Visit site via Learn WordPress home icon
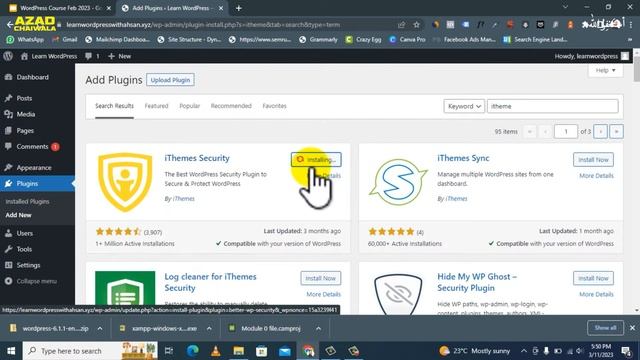Viewport: 640px width, 360px height. 49,56
